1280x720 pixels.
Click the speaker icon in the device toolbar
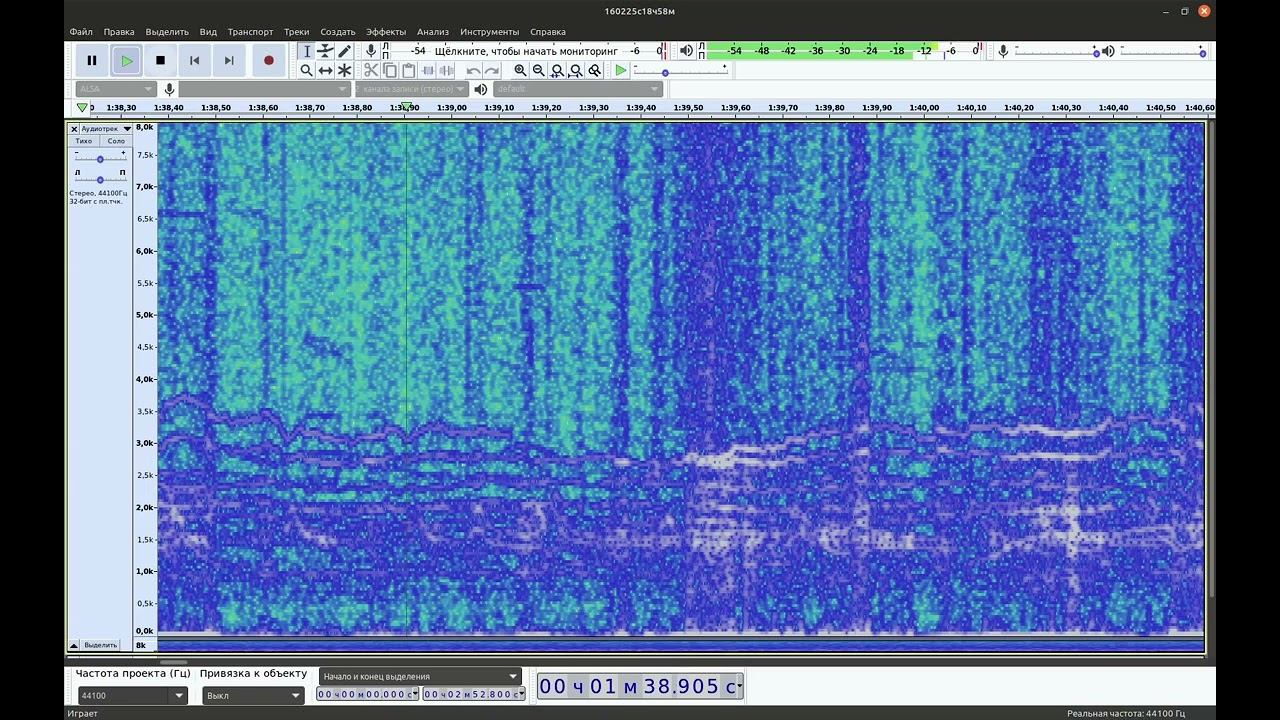(x=481, y=89)
